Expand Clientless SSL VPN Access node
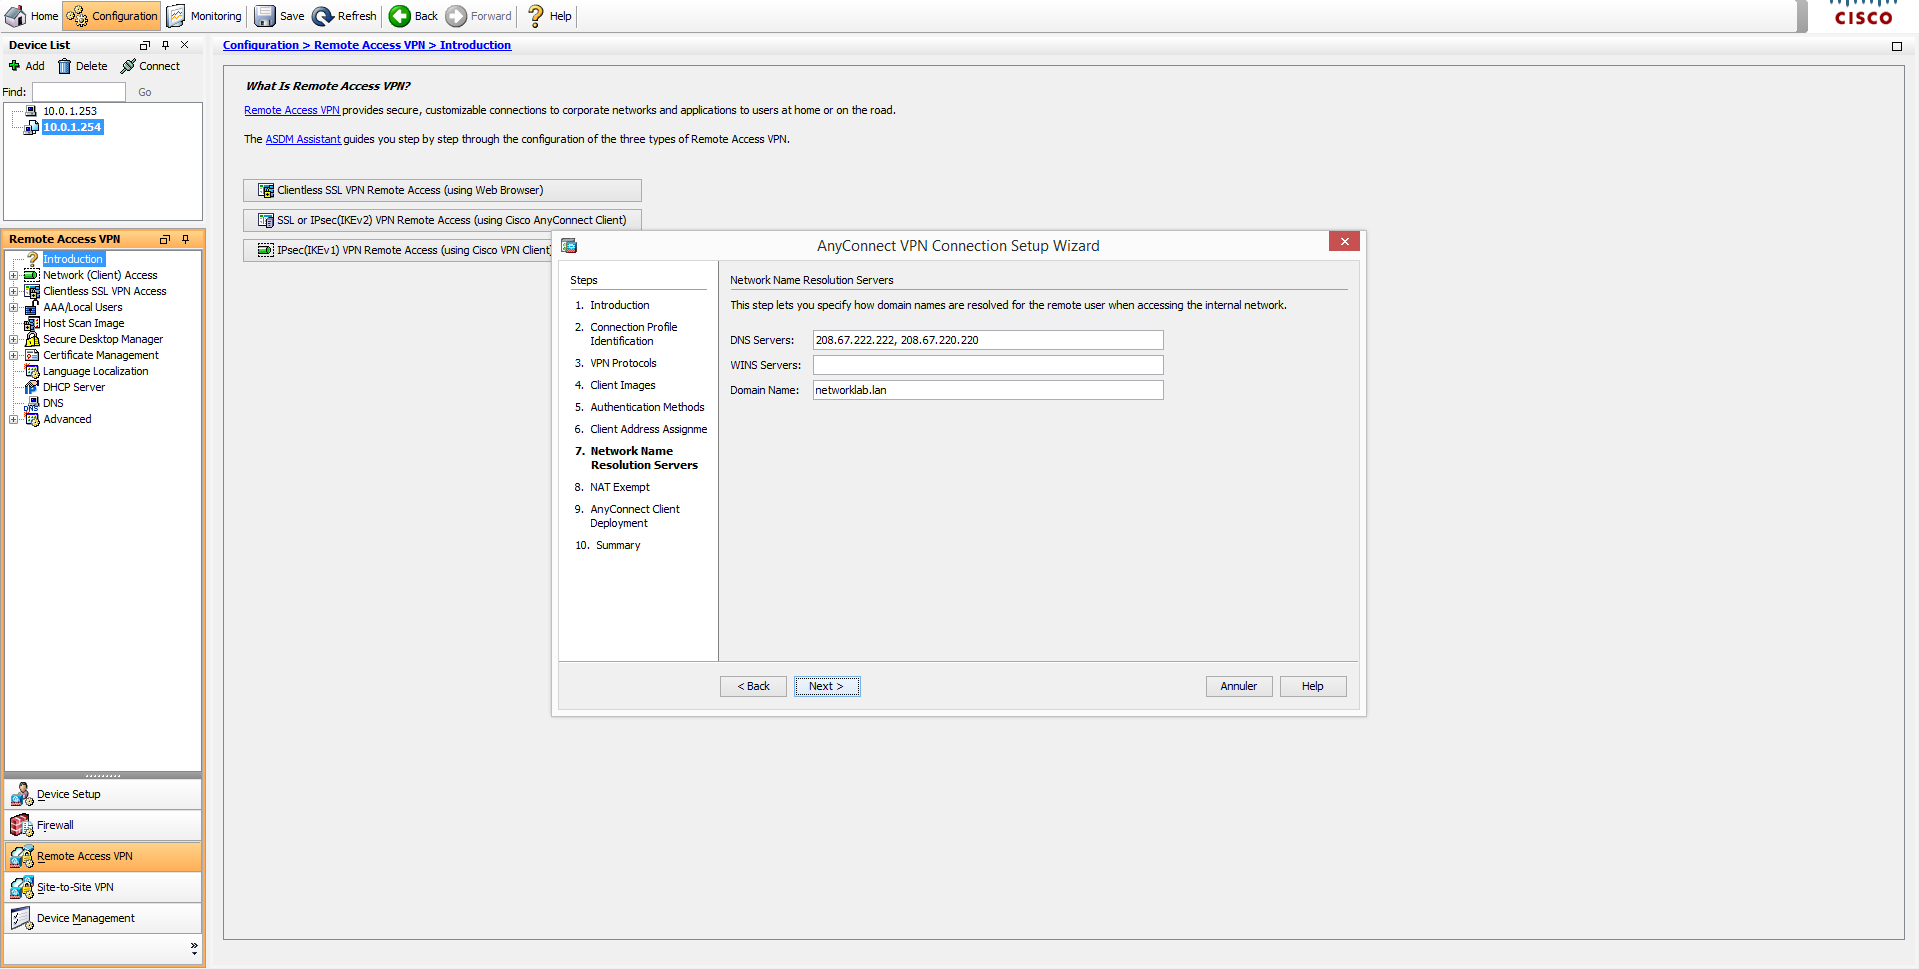Viewport: 1919px width, 969px height. click(x=13, y=291)
